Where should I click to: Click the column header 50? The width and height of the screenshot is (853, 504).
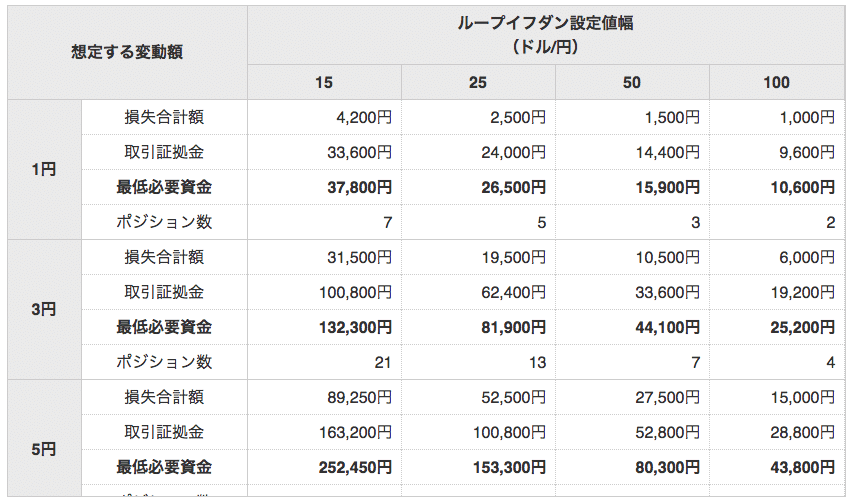(x=632, y=82)
